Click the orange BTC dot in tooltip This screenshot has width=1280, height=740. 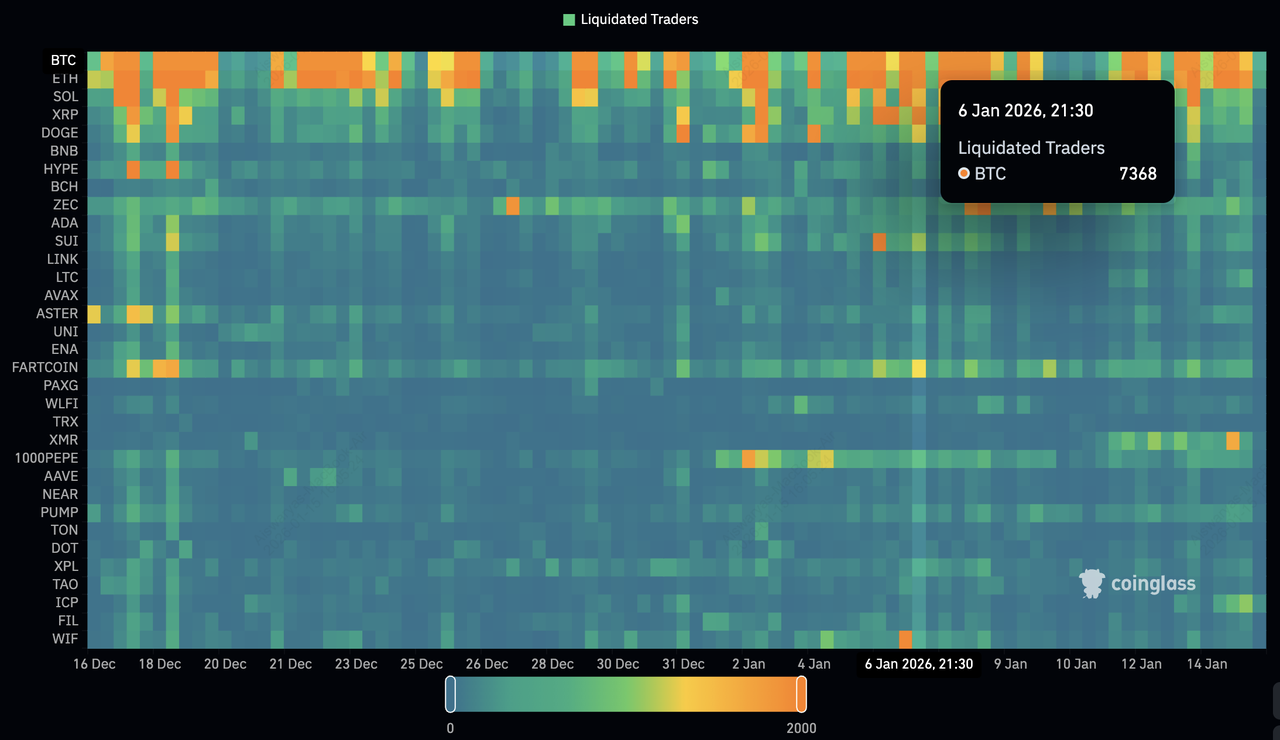(964, 174)
